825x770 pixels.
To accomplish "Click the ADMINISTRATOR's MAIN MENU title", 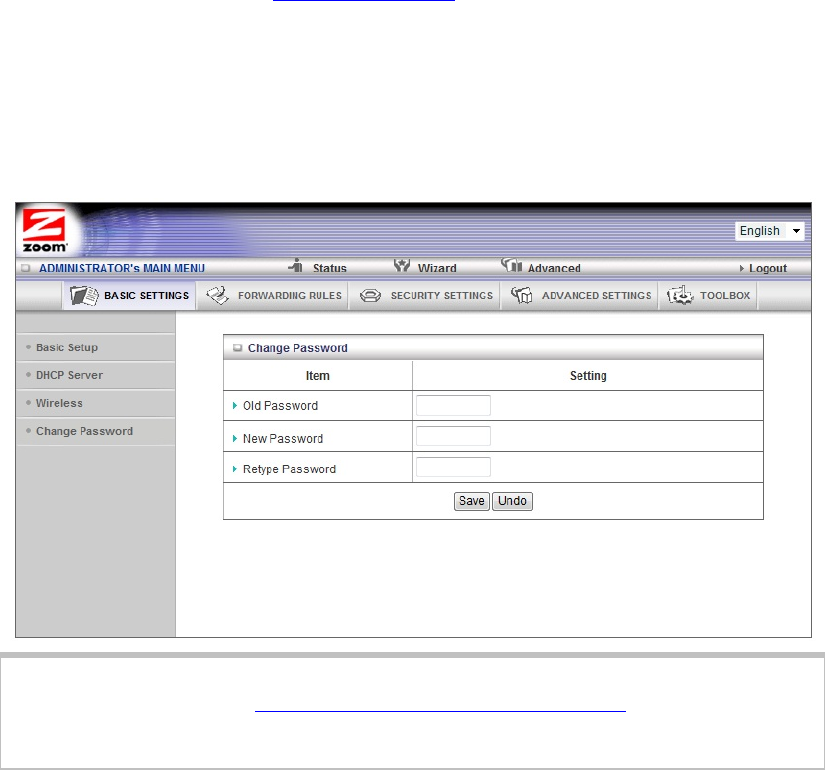I will (x=122, y=268).
